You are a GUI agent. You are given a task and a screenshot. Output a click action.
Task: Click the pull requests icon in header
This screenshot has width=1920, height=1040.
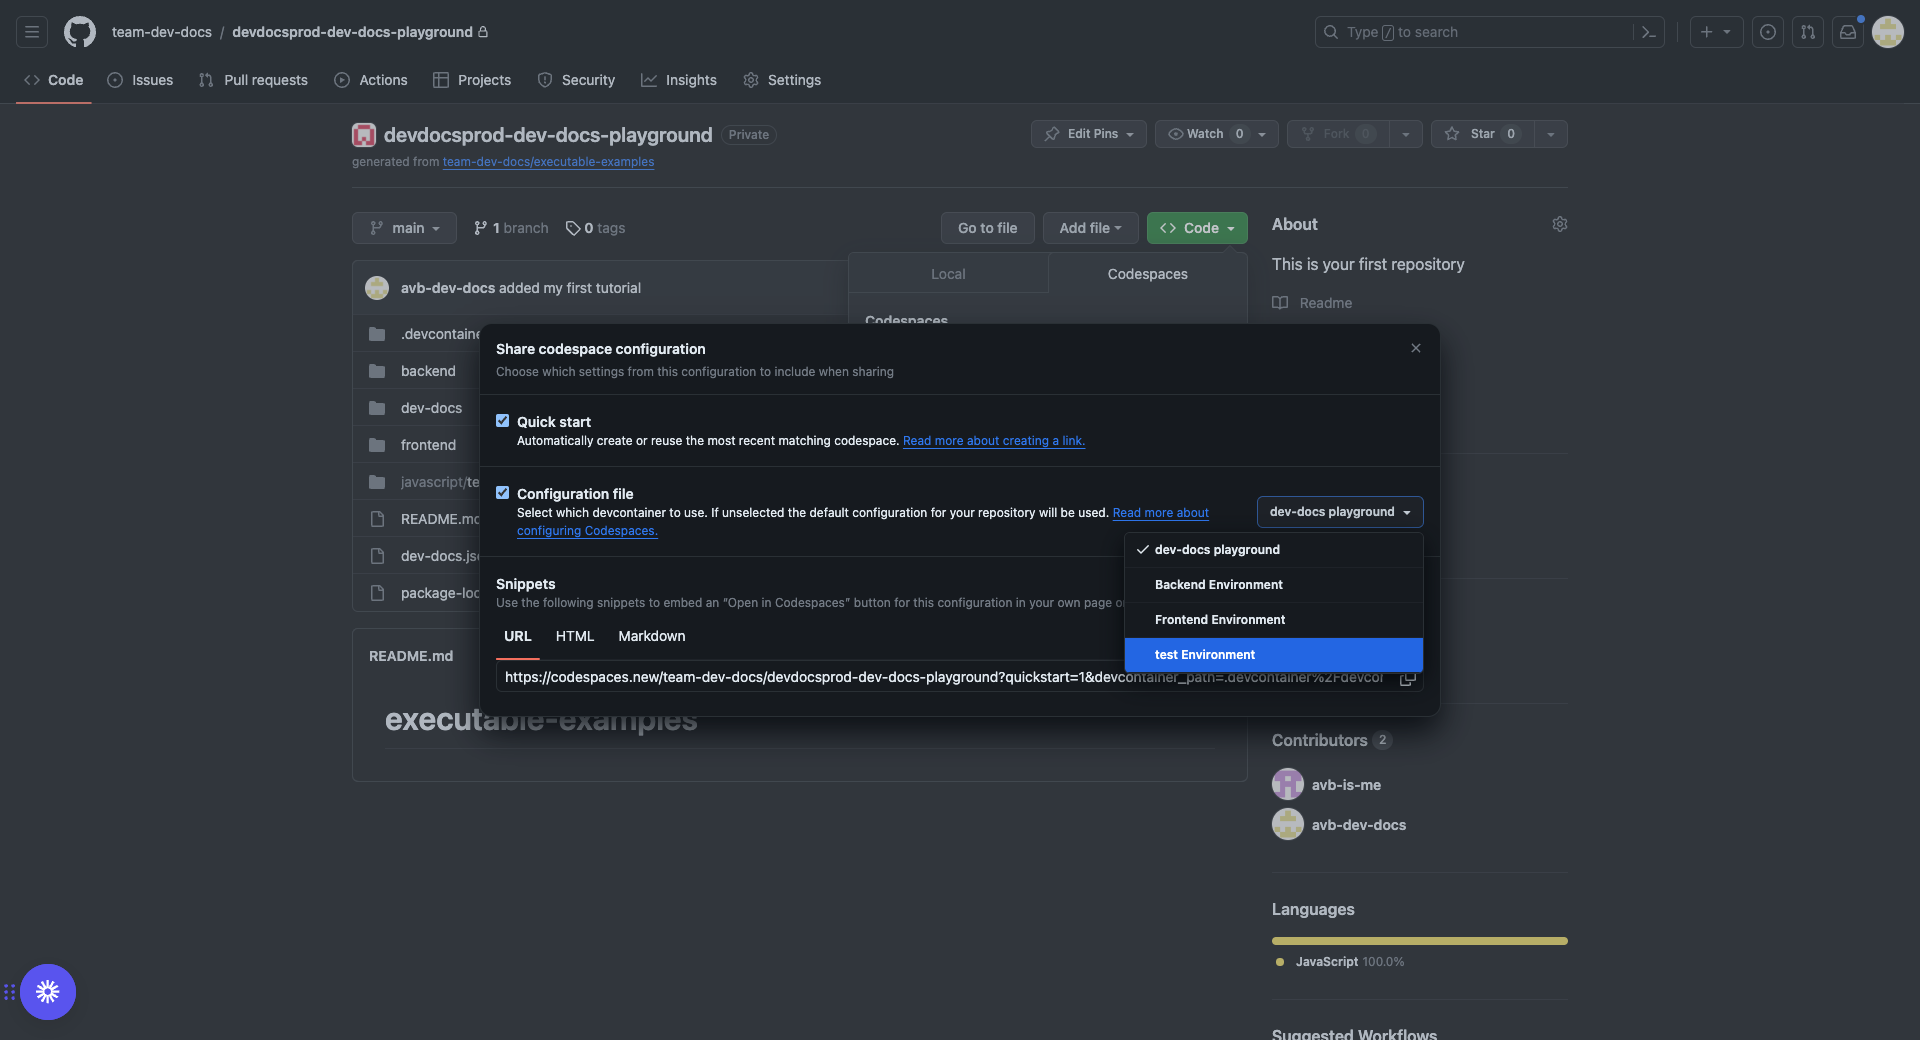coord(1808,32)
